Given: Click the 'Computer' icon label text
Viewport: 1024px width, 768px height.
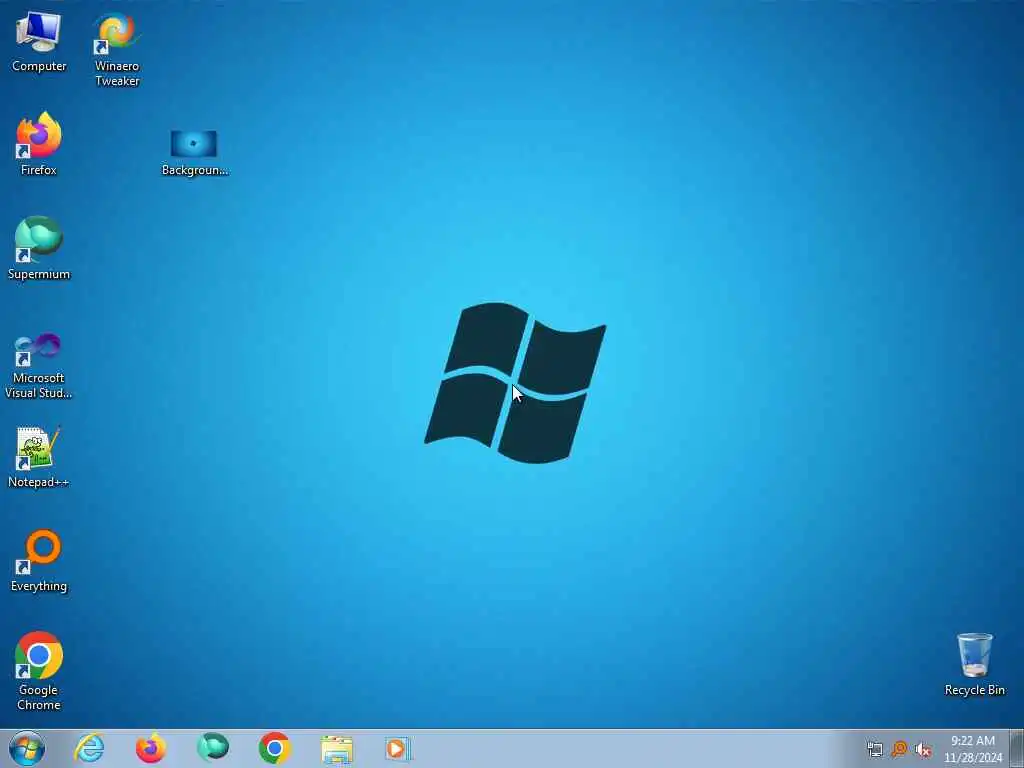Looking at the screenshot, I should (x=39, y=66).
